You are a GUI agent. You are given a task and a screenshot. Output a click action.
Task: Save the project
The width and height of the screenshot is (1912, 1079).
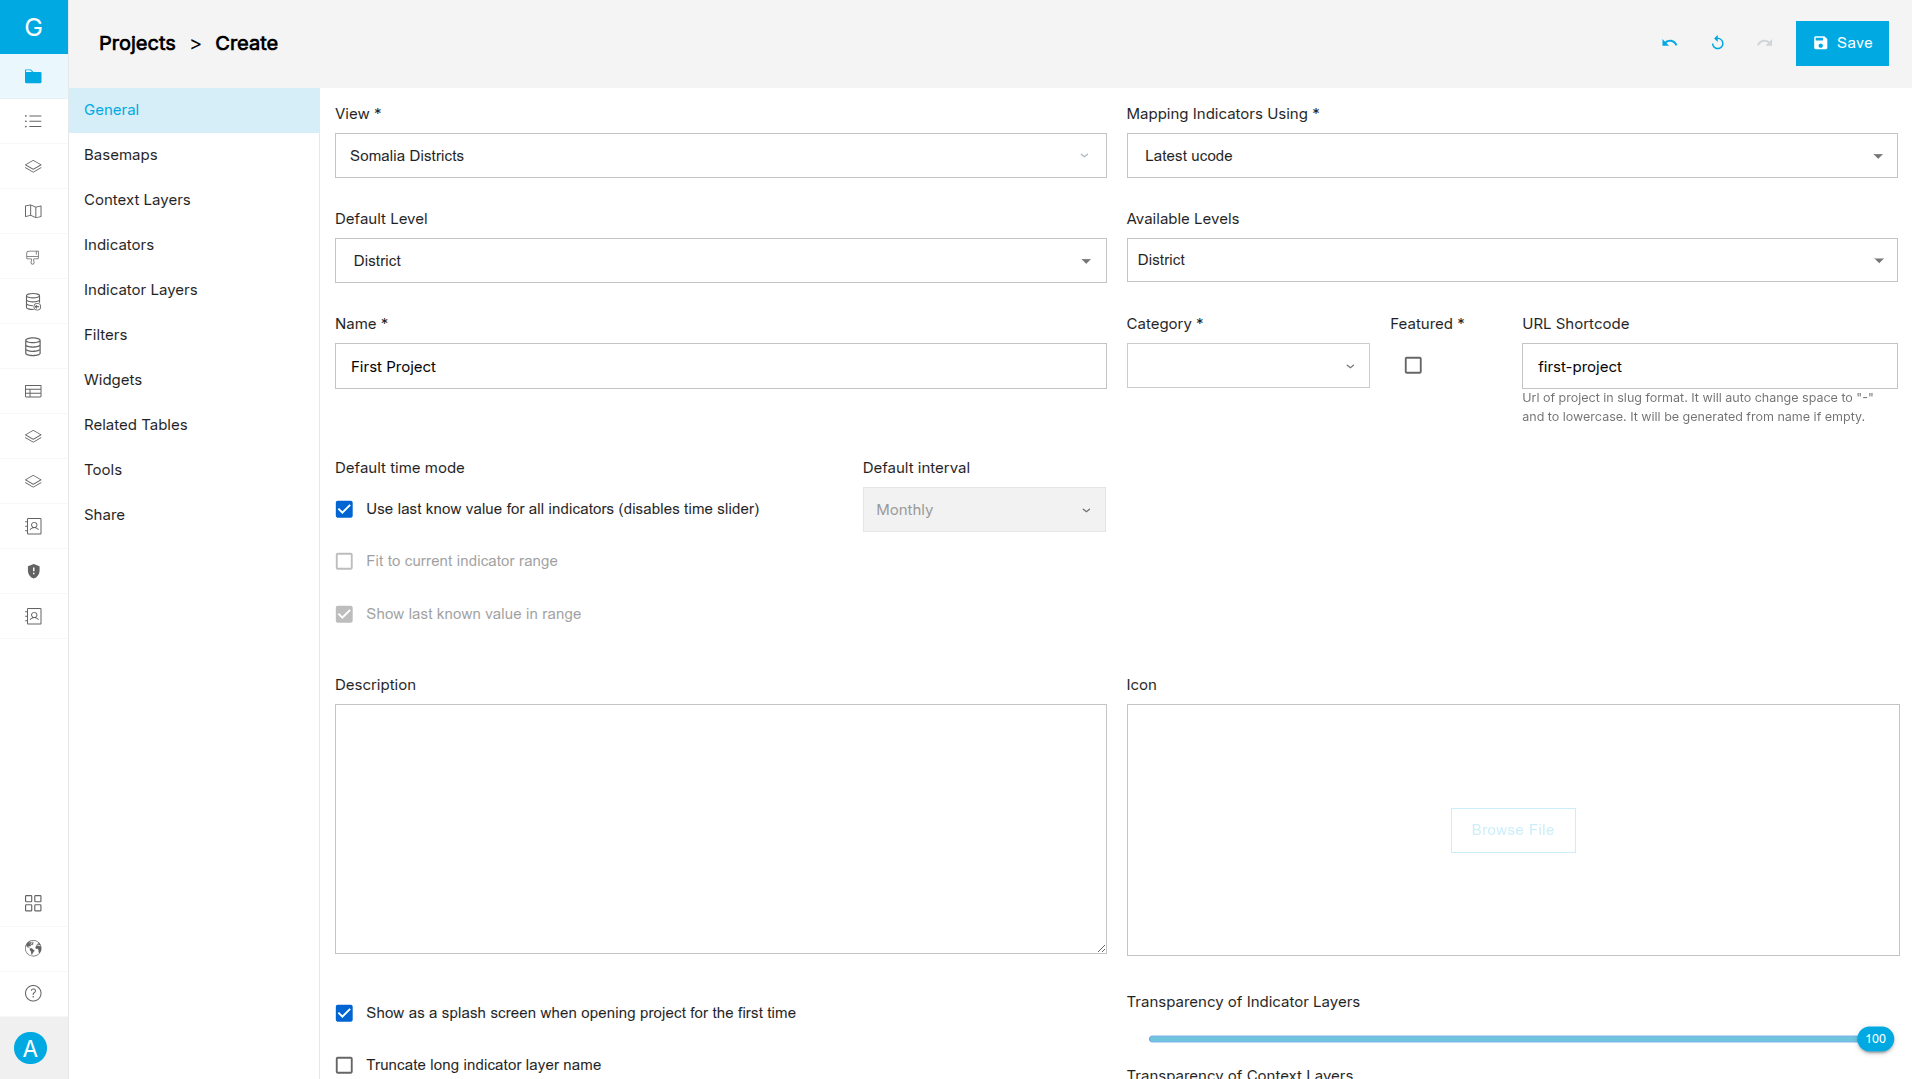click(x=1841, y=43)
